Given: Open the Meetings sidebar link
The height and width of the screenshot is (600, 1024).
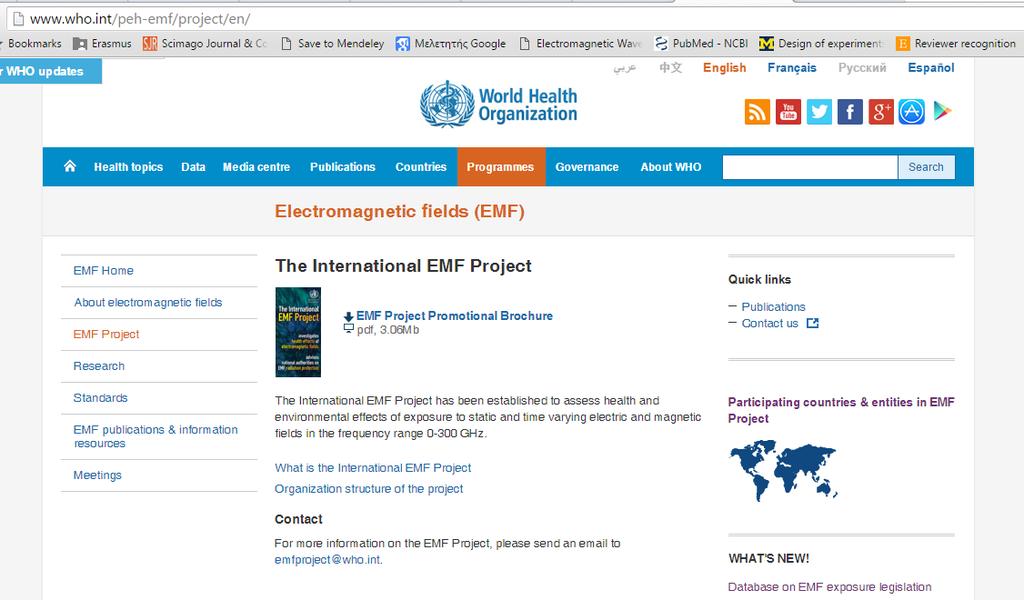Looking at the screenshot, I should click(x=97, y=475).
